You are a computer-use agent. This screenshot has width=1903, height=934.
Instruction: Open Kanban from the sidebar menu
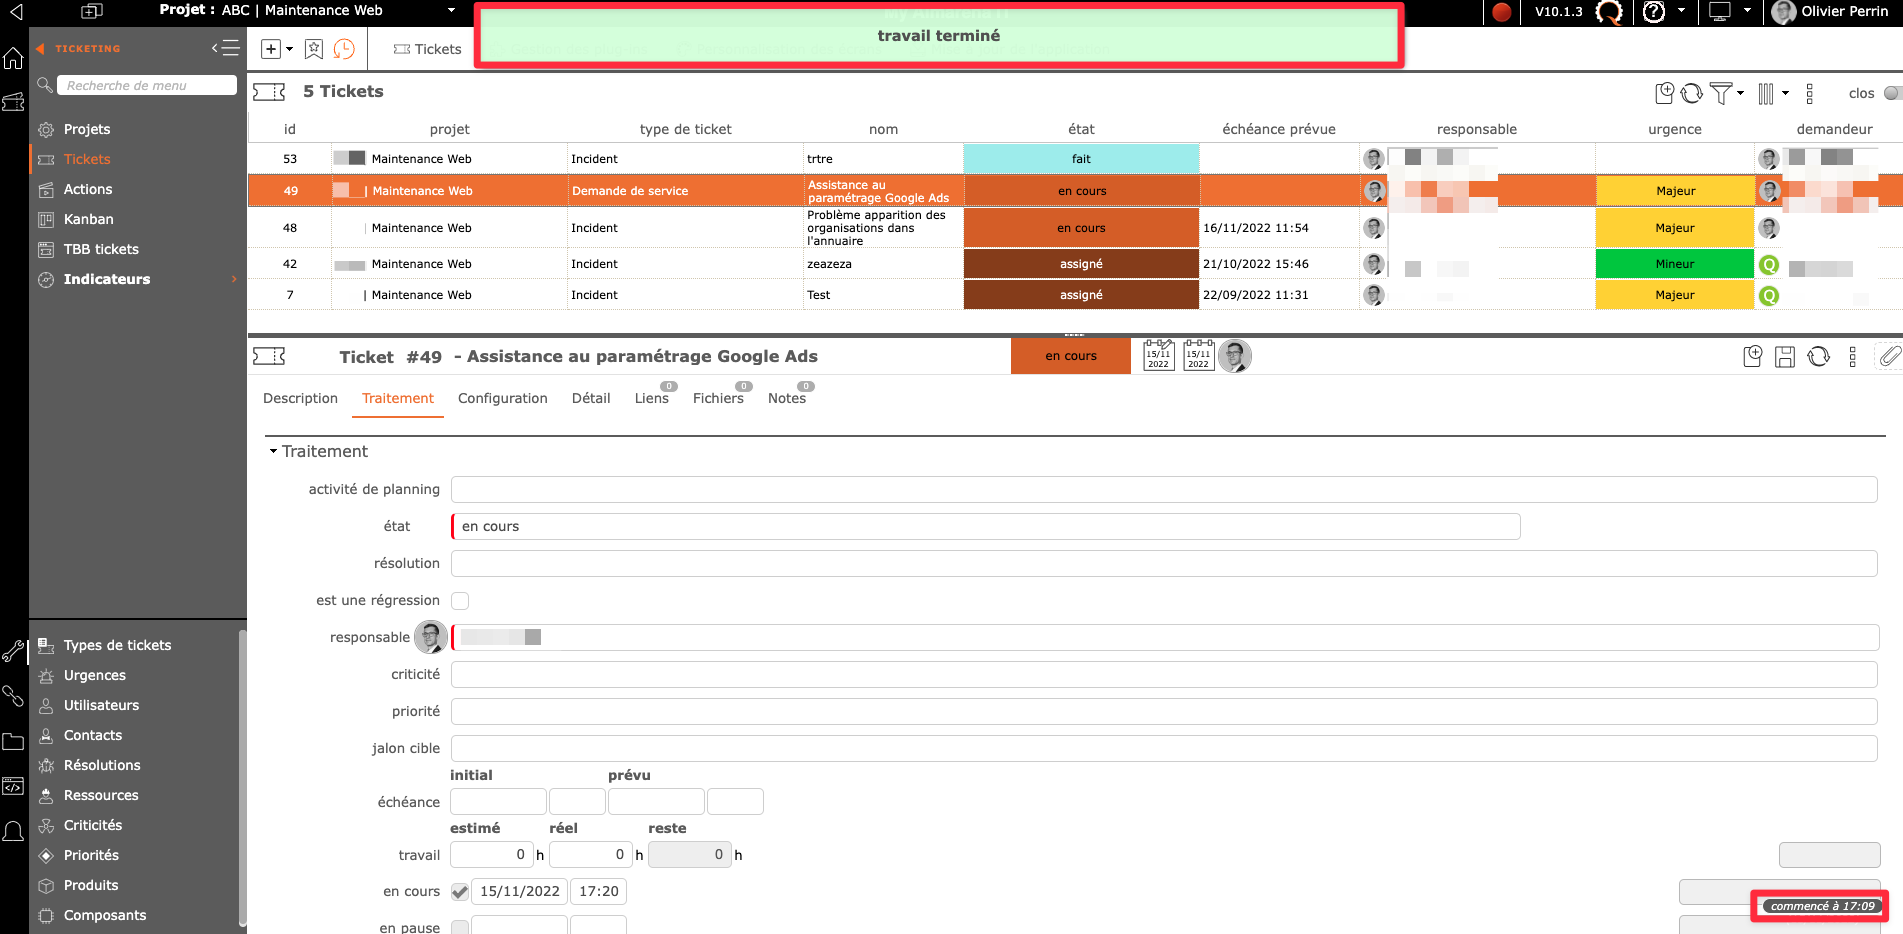tap(88, 219)
